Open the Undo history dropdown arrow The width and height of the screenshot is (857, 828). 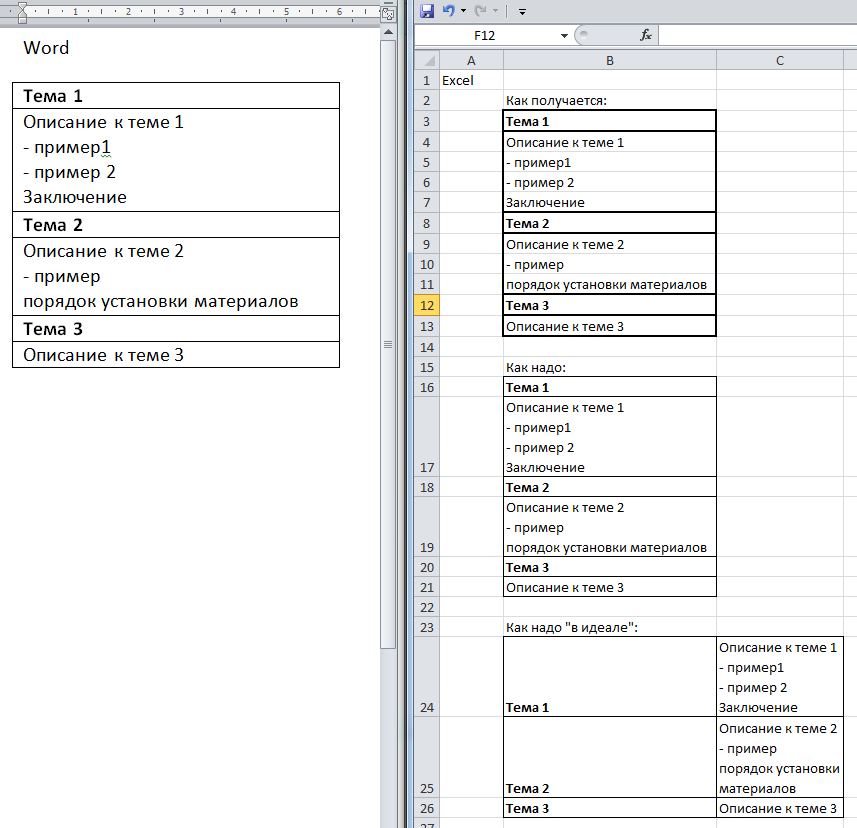point(464,12)
